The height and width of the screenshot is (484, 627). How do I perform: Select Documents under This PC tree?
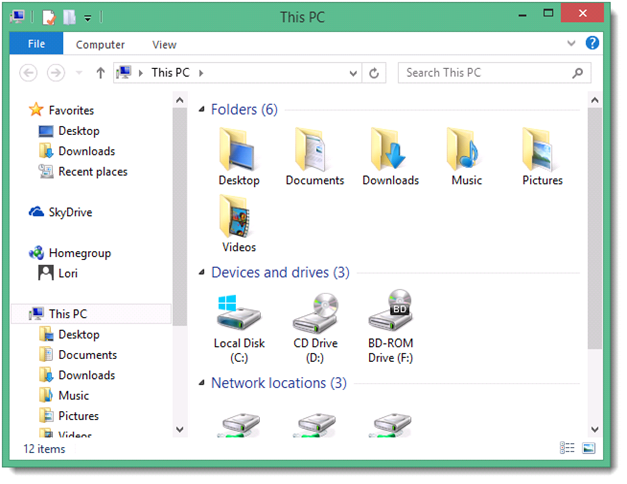coord(78,354)
